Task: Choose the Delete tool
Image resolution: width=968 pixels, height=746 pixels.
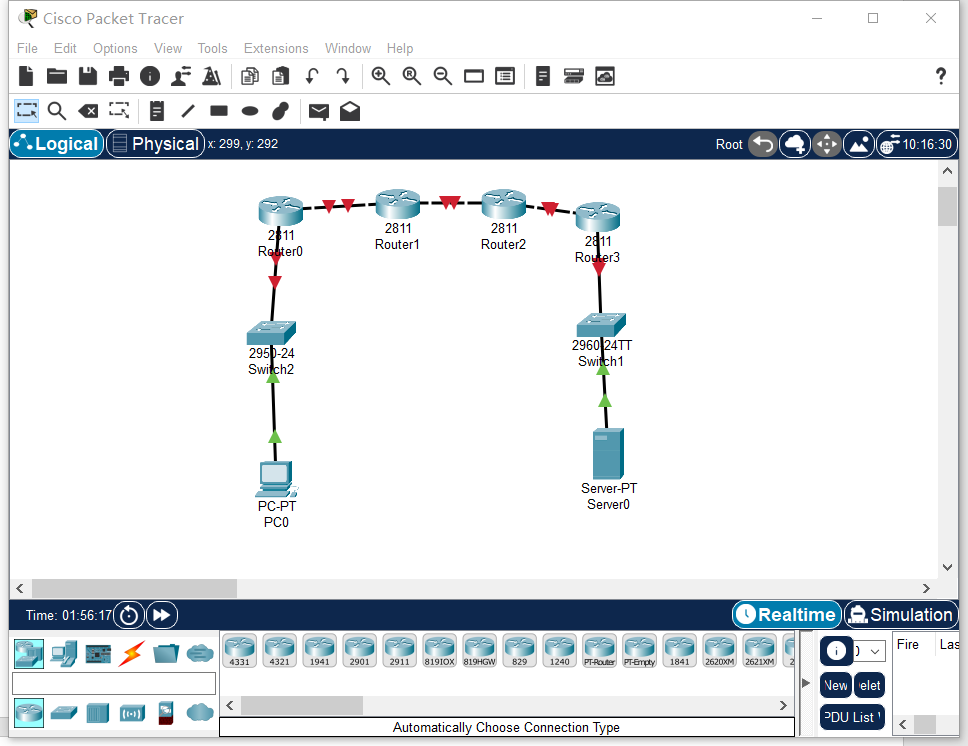Action: click(88, 111)
